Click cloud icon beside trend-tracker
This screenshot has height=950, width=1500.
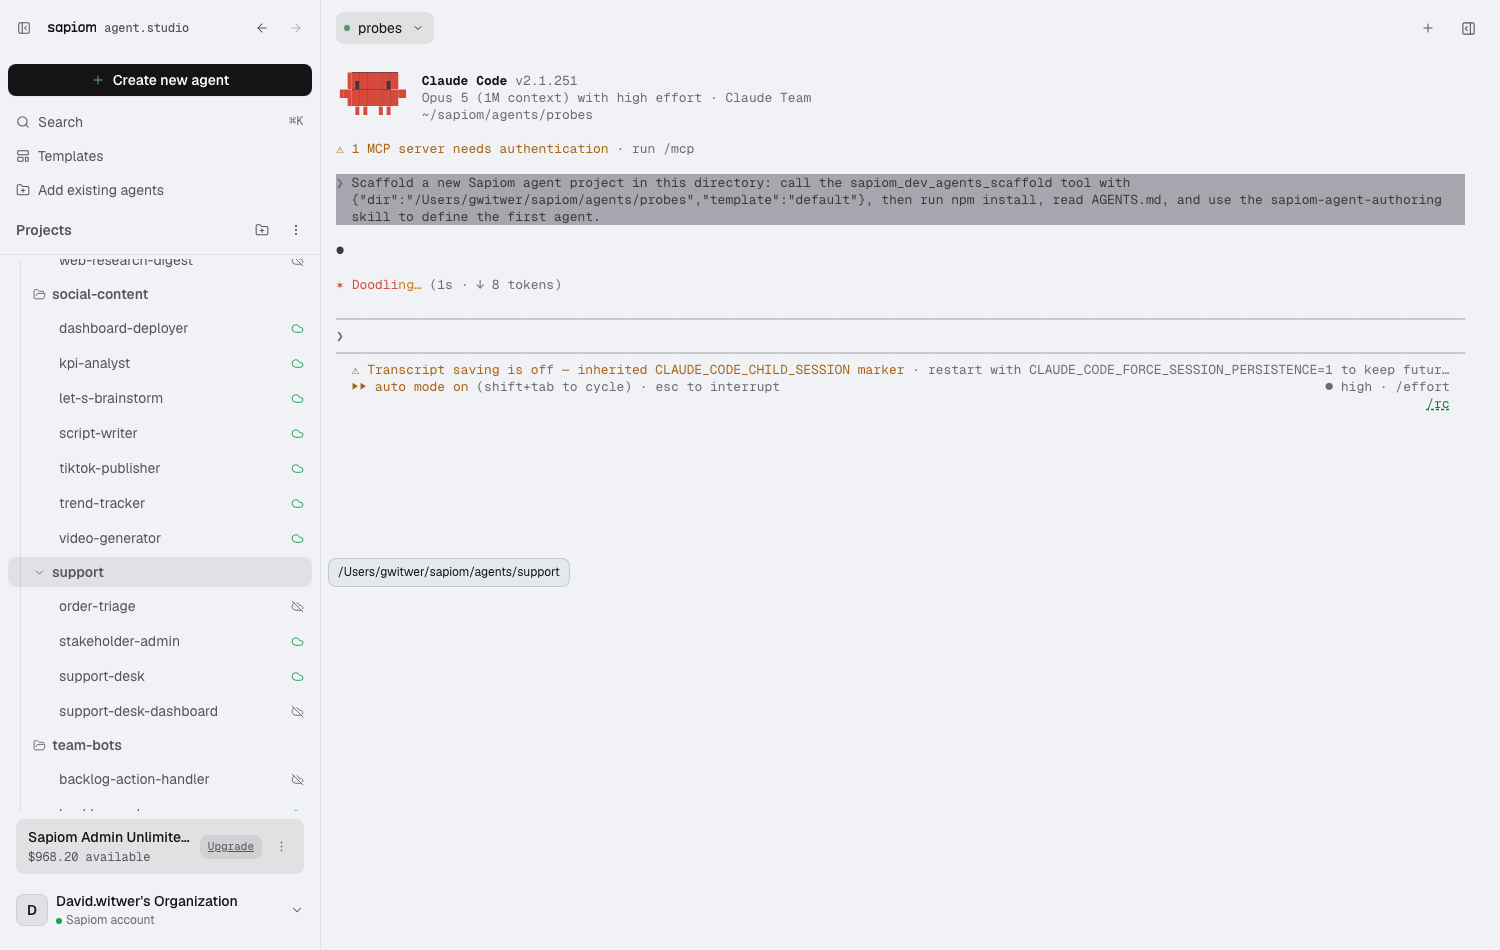click(297, 504)
